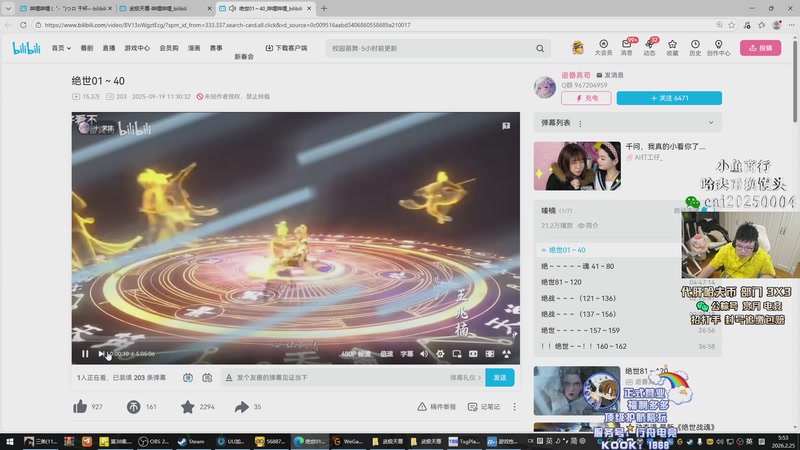Open the 480P quality selector

356,354
